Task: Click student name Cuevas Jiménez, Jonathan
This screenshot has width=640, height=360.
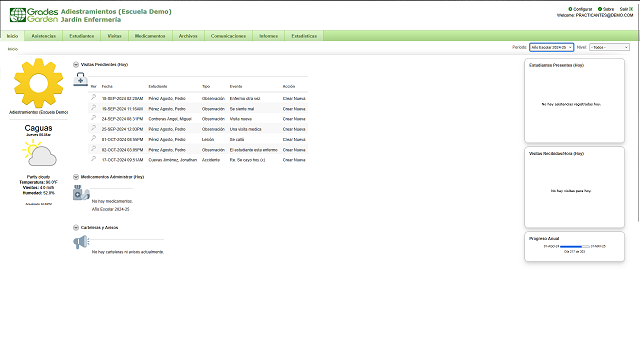Action: tap(173, 160)
